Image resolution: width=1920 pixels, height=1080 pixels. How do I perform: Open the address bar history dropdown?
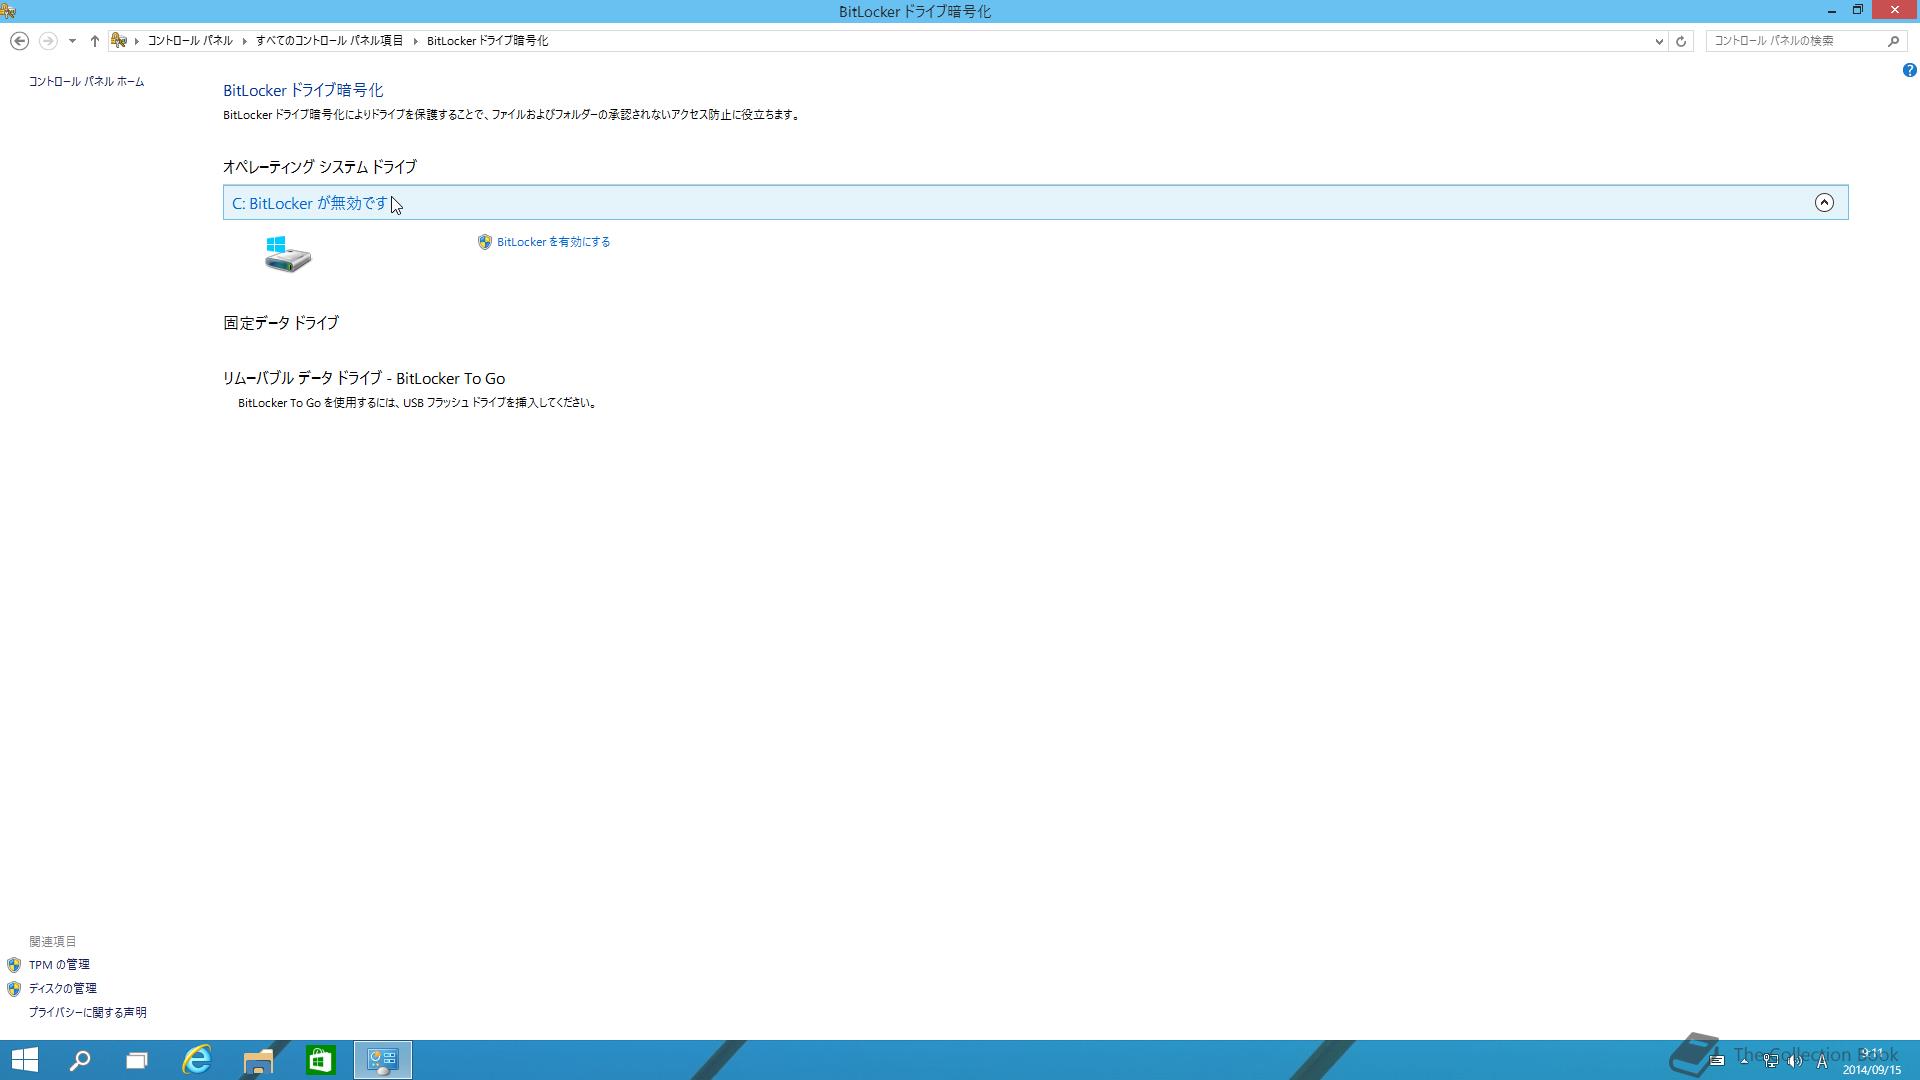click(x=1659, y=41)
